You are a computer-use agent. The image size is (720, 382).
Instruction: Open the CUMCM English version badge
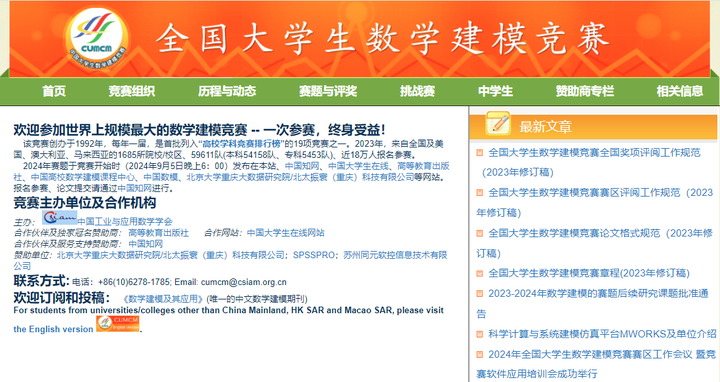tap(118, 323)
